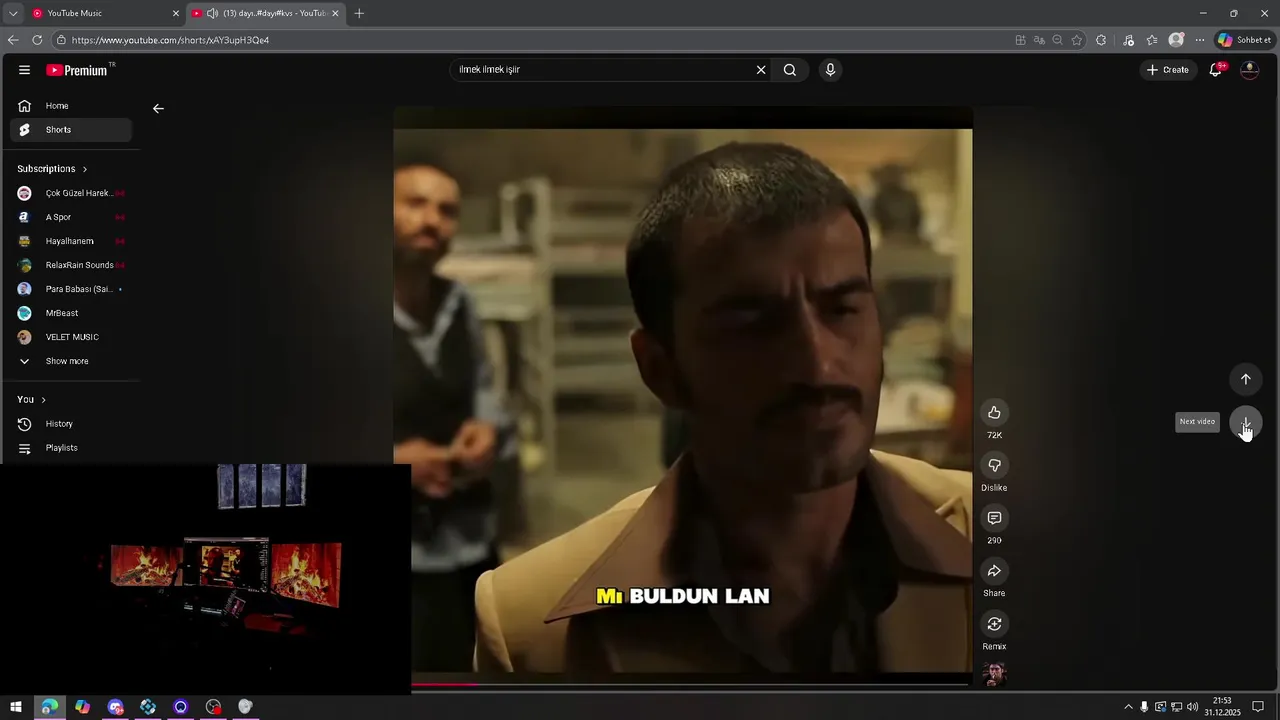Open the MrBeast subscription
The image size is (1280, 720).
tap(70, 313)
